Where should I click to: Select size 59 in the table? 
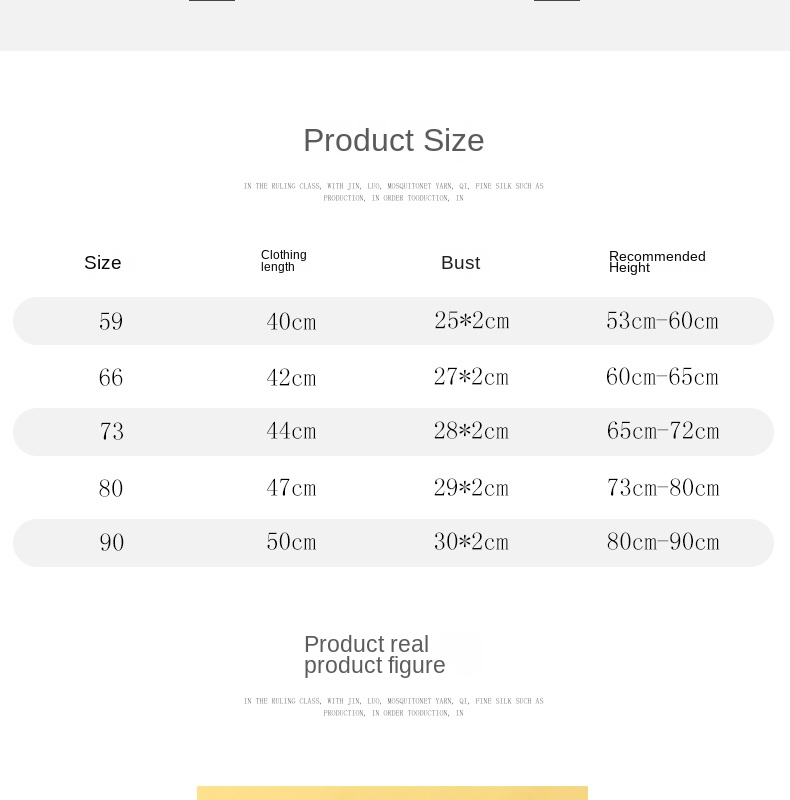point(111,322)
